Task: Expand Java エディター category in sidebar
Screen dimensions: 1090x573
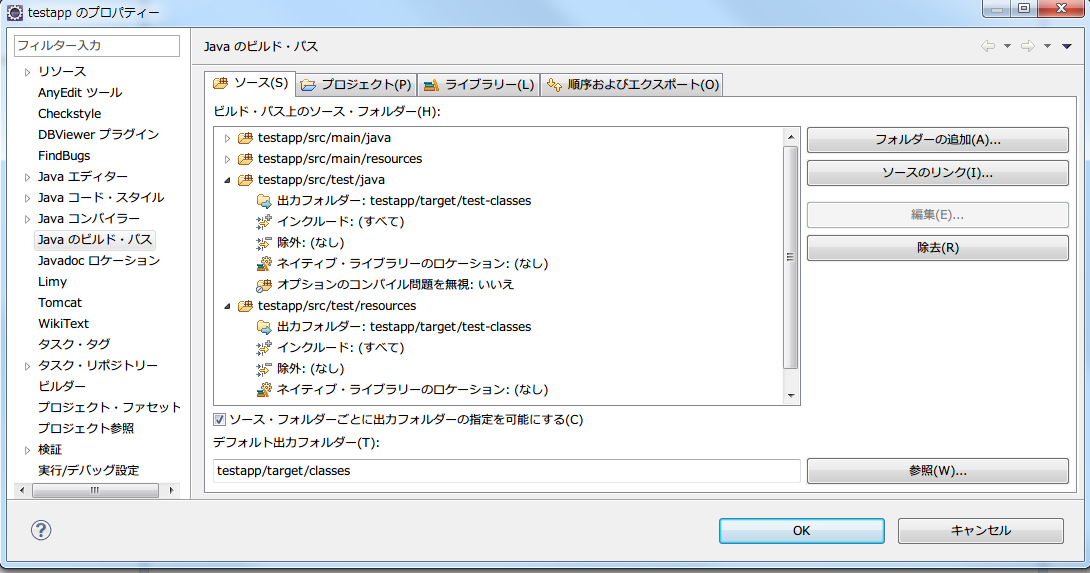Action: (x=27, y=177)
